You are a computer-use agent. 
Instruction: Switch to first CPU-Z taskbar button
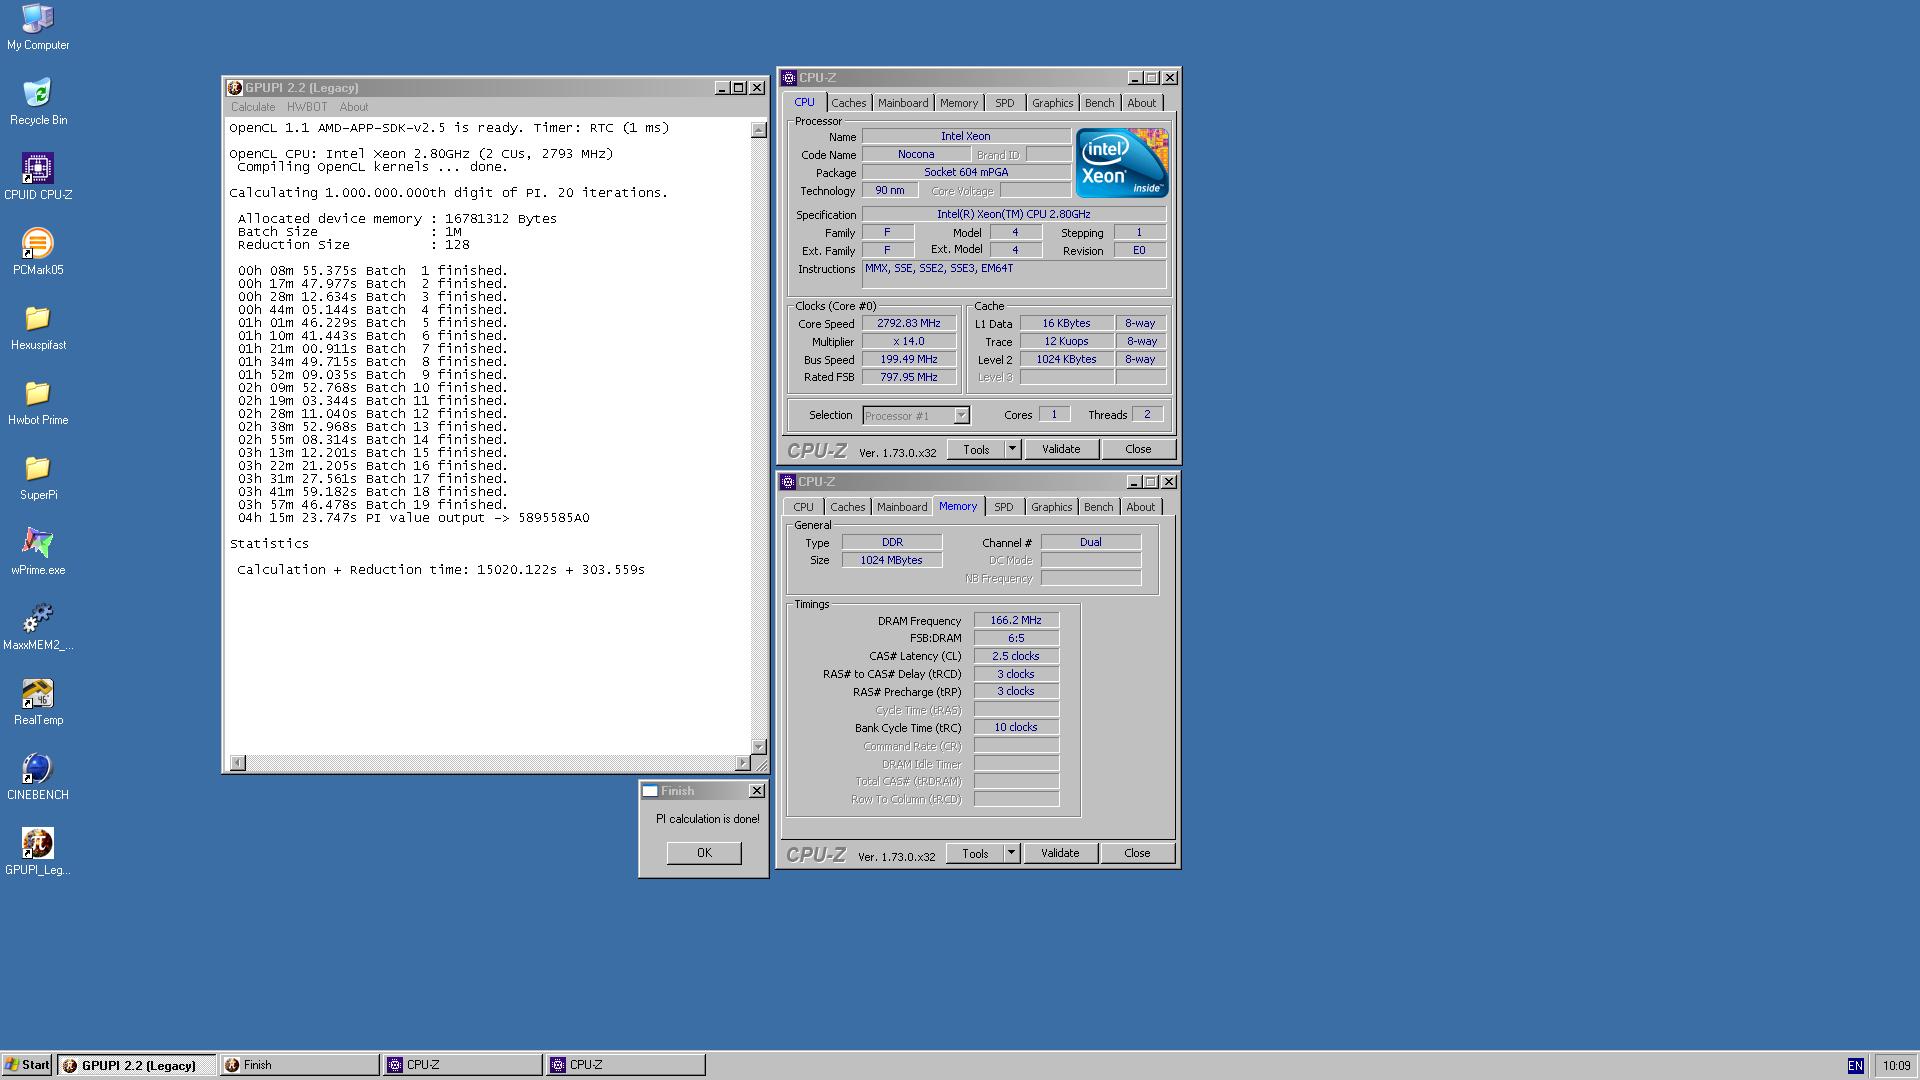pos(463,1065)
